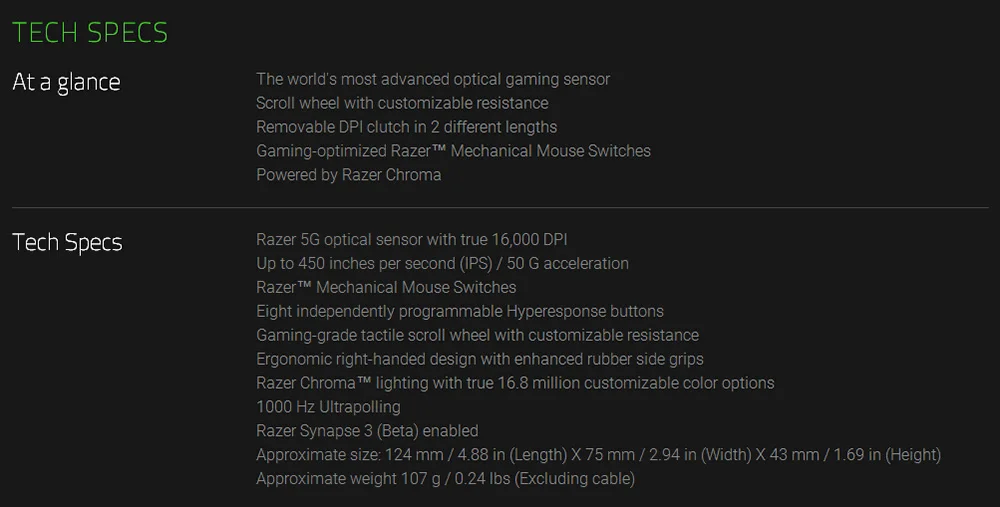Click '1000 Hz Ultrapolling' text
Image resolution: width=1000 pixels, height=507 pixels.
click(328, 407)
